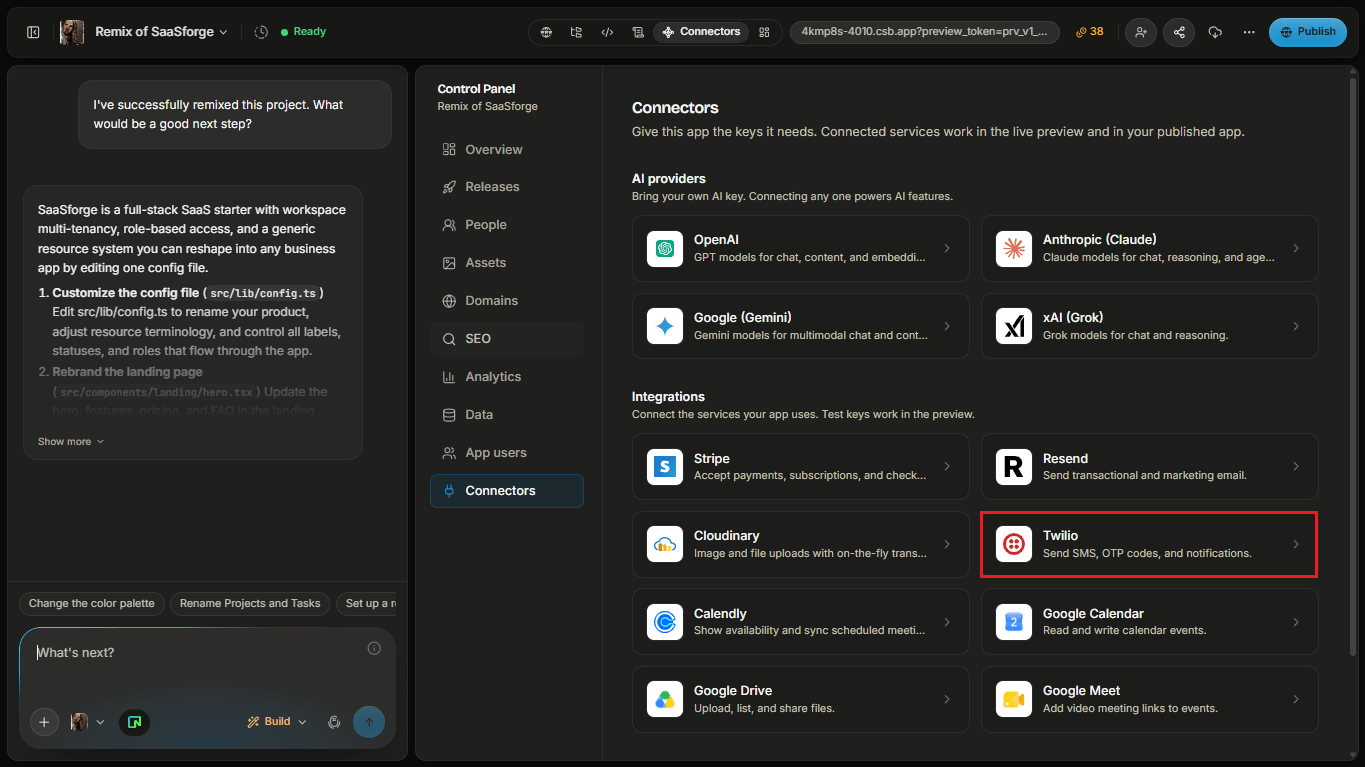This screenshot has width=1365, height=767.
Task: Click the send arrow button
Action: coord(368,722)
